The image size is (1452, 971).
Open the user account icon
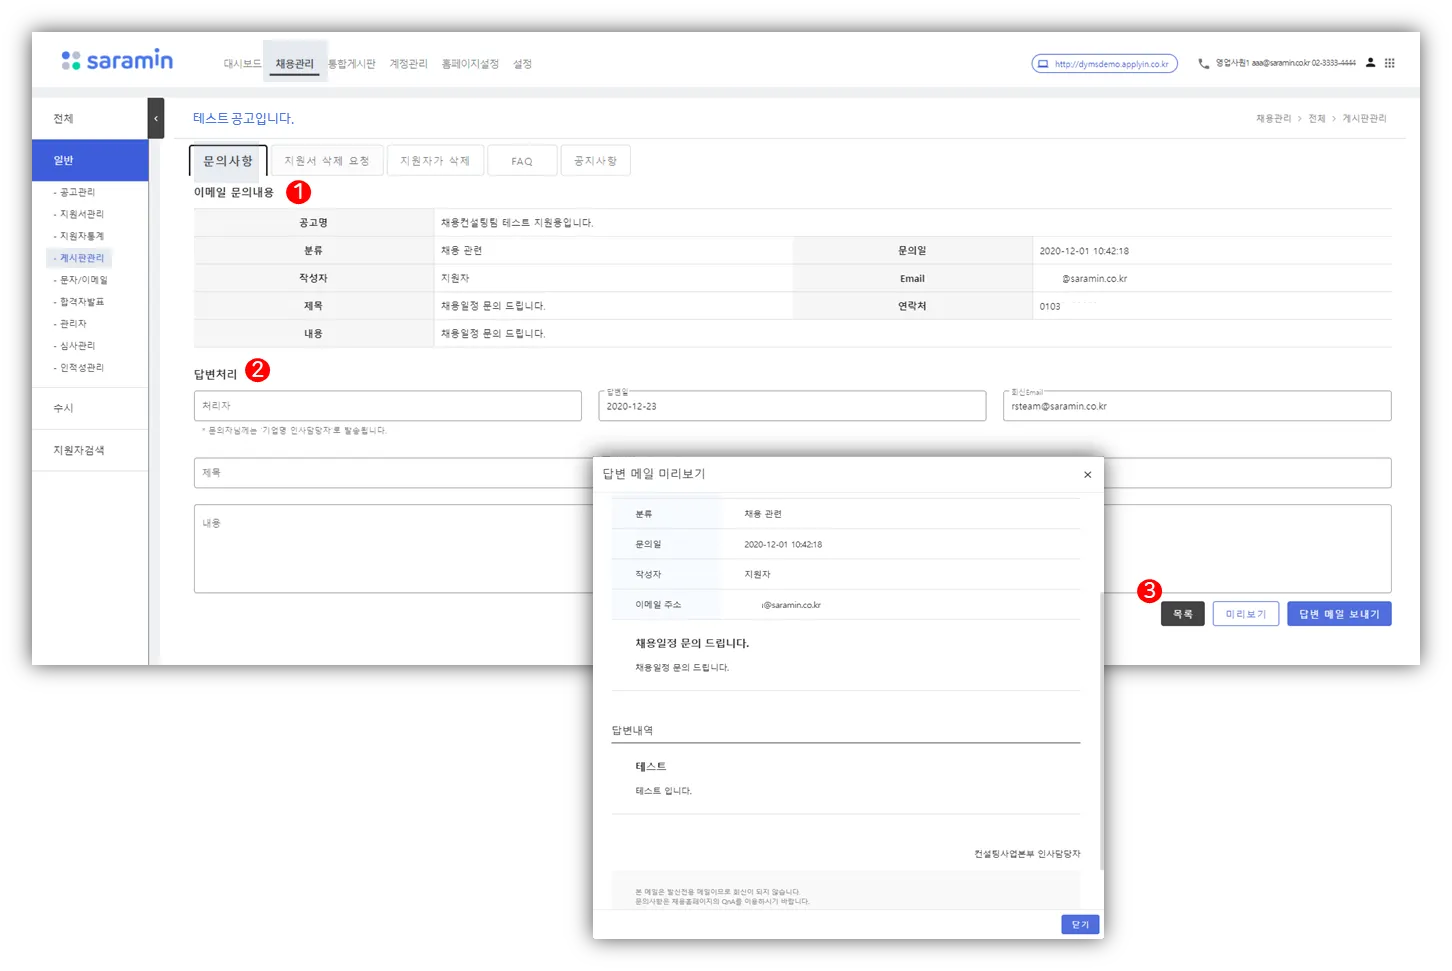click(x=1370, y=63)
